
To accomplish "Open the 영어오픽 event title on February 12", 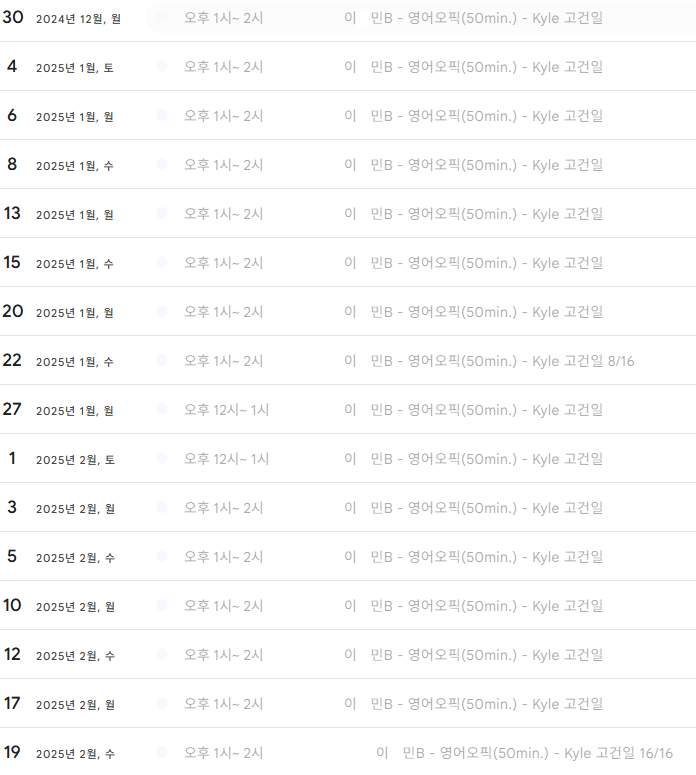I will (486, 655).
